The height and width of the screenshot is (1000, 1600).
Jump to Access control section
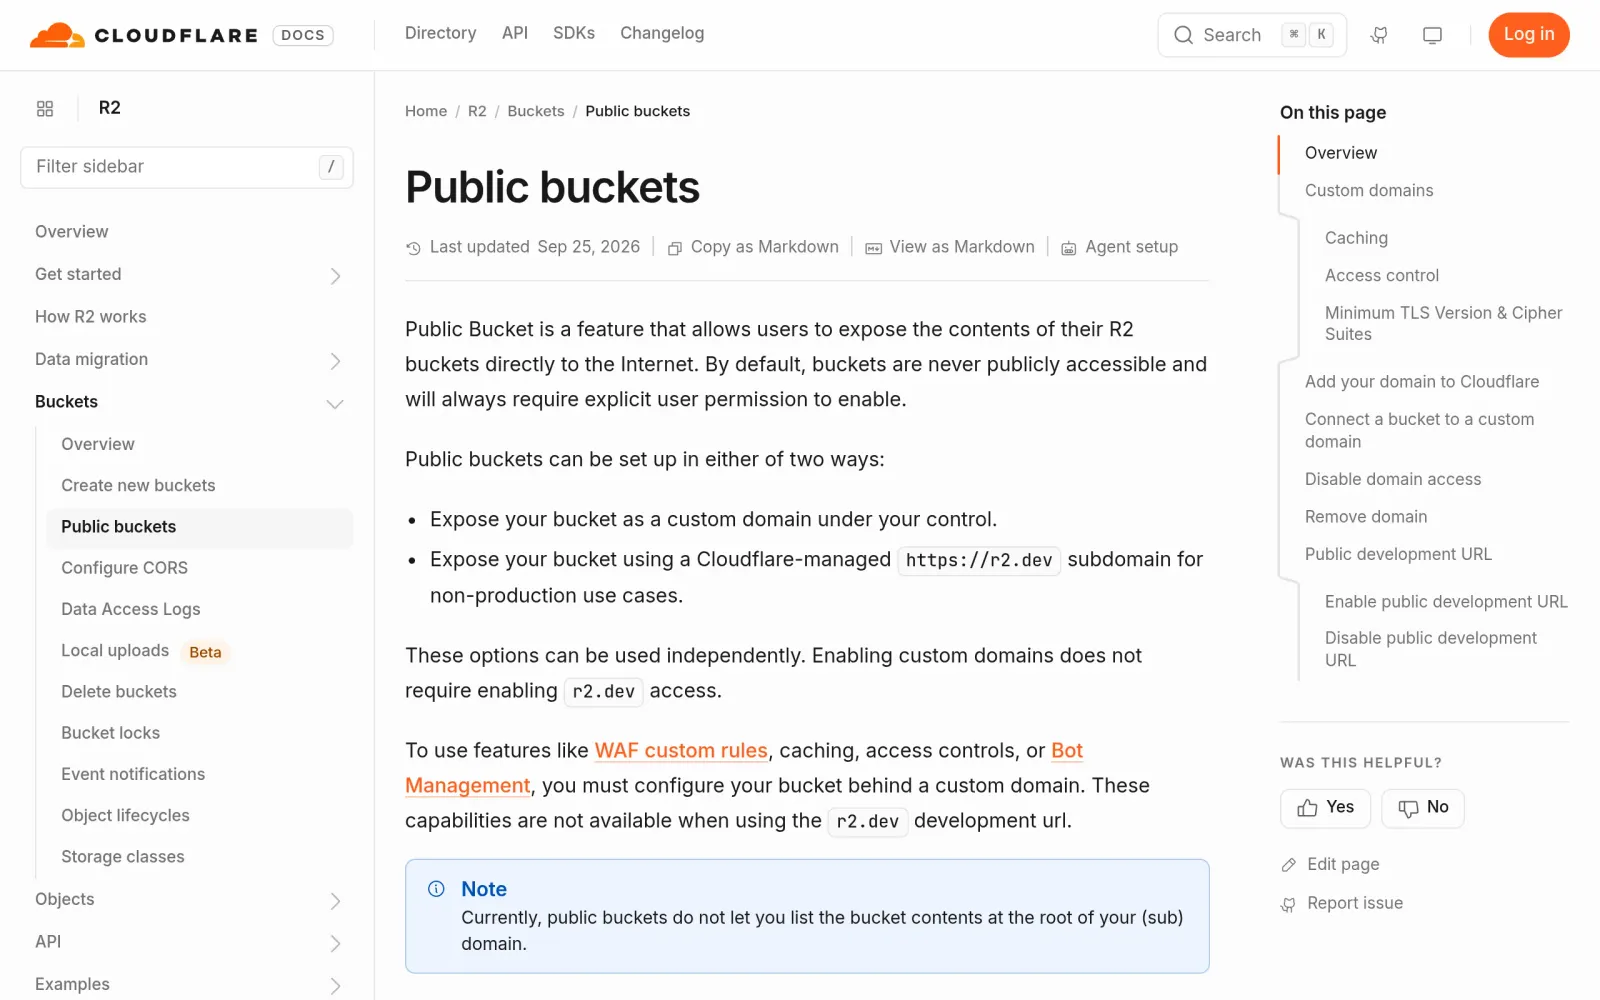1382,275
